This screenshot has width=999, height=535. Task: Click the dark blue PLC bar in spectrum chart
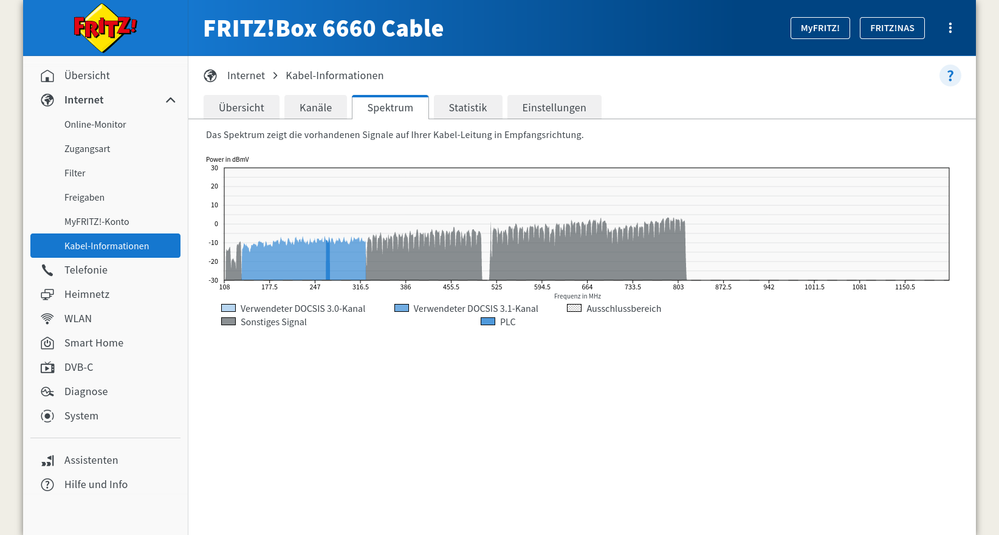328,260
